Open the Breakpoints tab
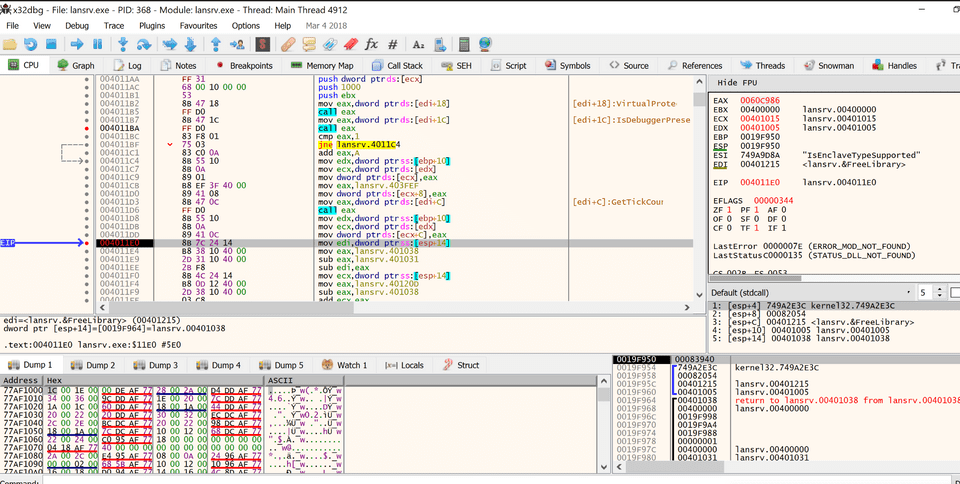960x484 pixels. click(244, 65)
